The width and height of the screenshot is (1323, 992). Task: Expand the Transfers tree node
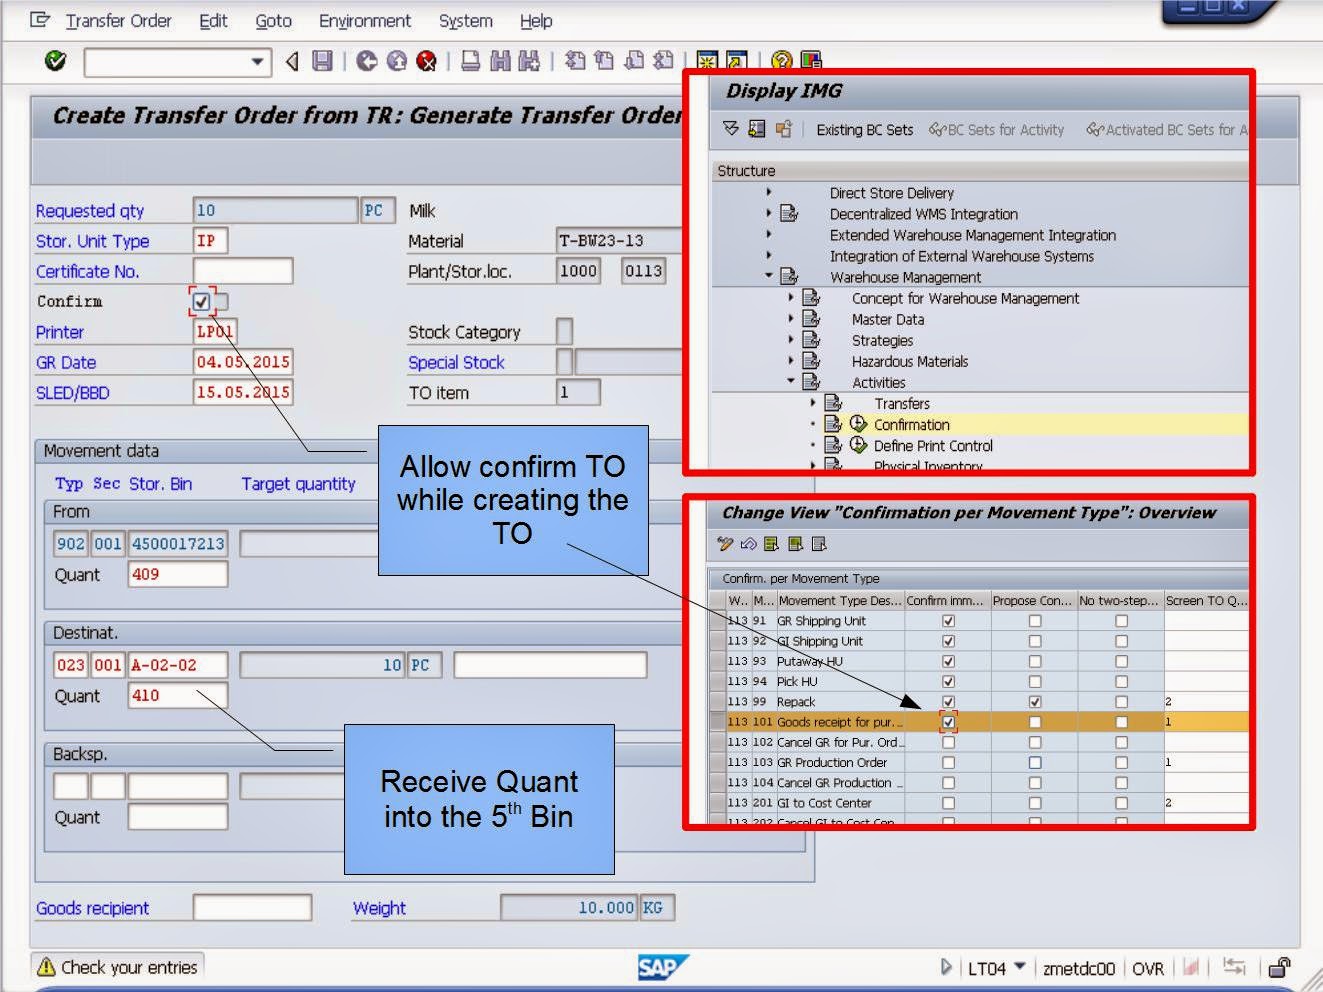814,403
